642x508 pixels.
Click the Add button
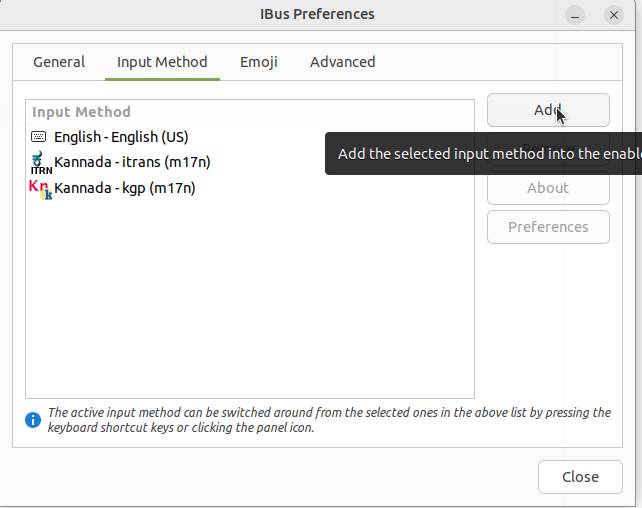coord(548,110)
